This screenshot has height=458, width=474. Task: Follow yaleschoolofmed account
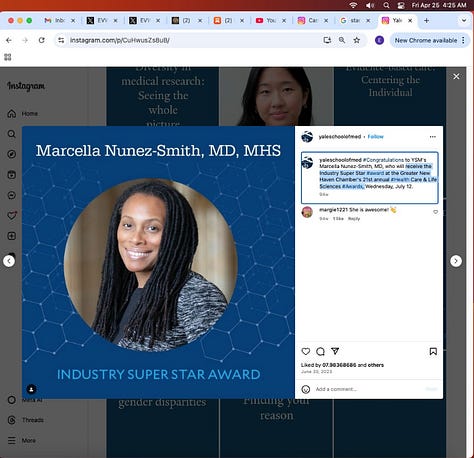376,137
